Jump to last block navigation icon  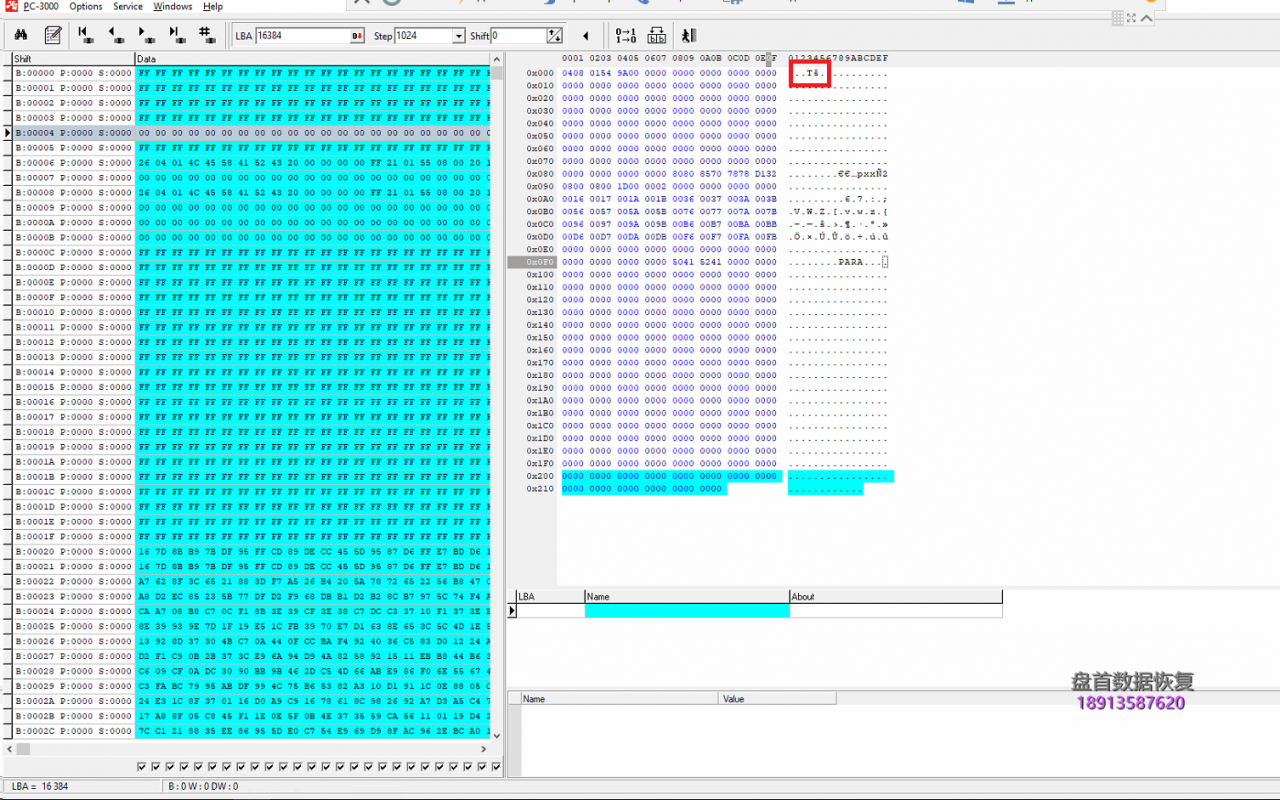click(x=177, y=36)
